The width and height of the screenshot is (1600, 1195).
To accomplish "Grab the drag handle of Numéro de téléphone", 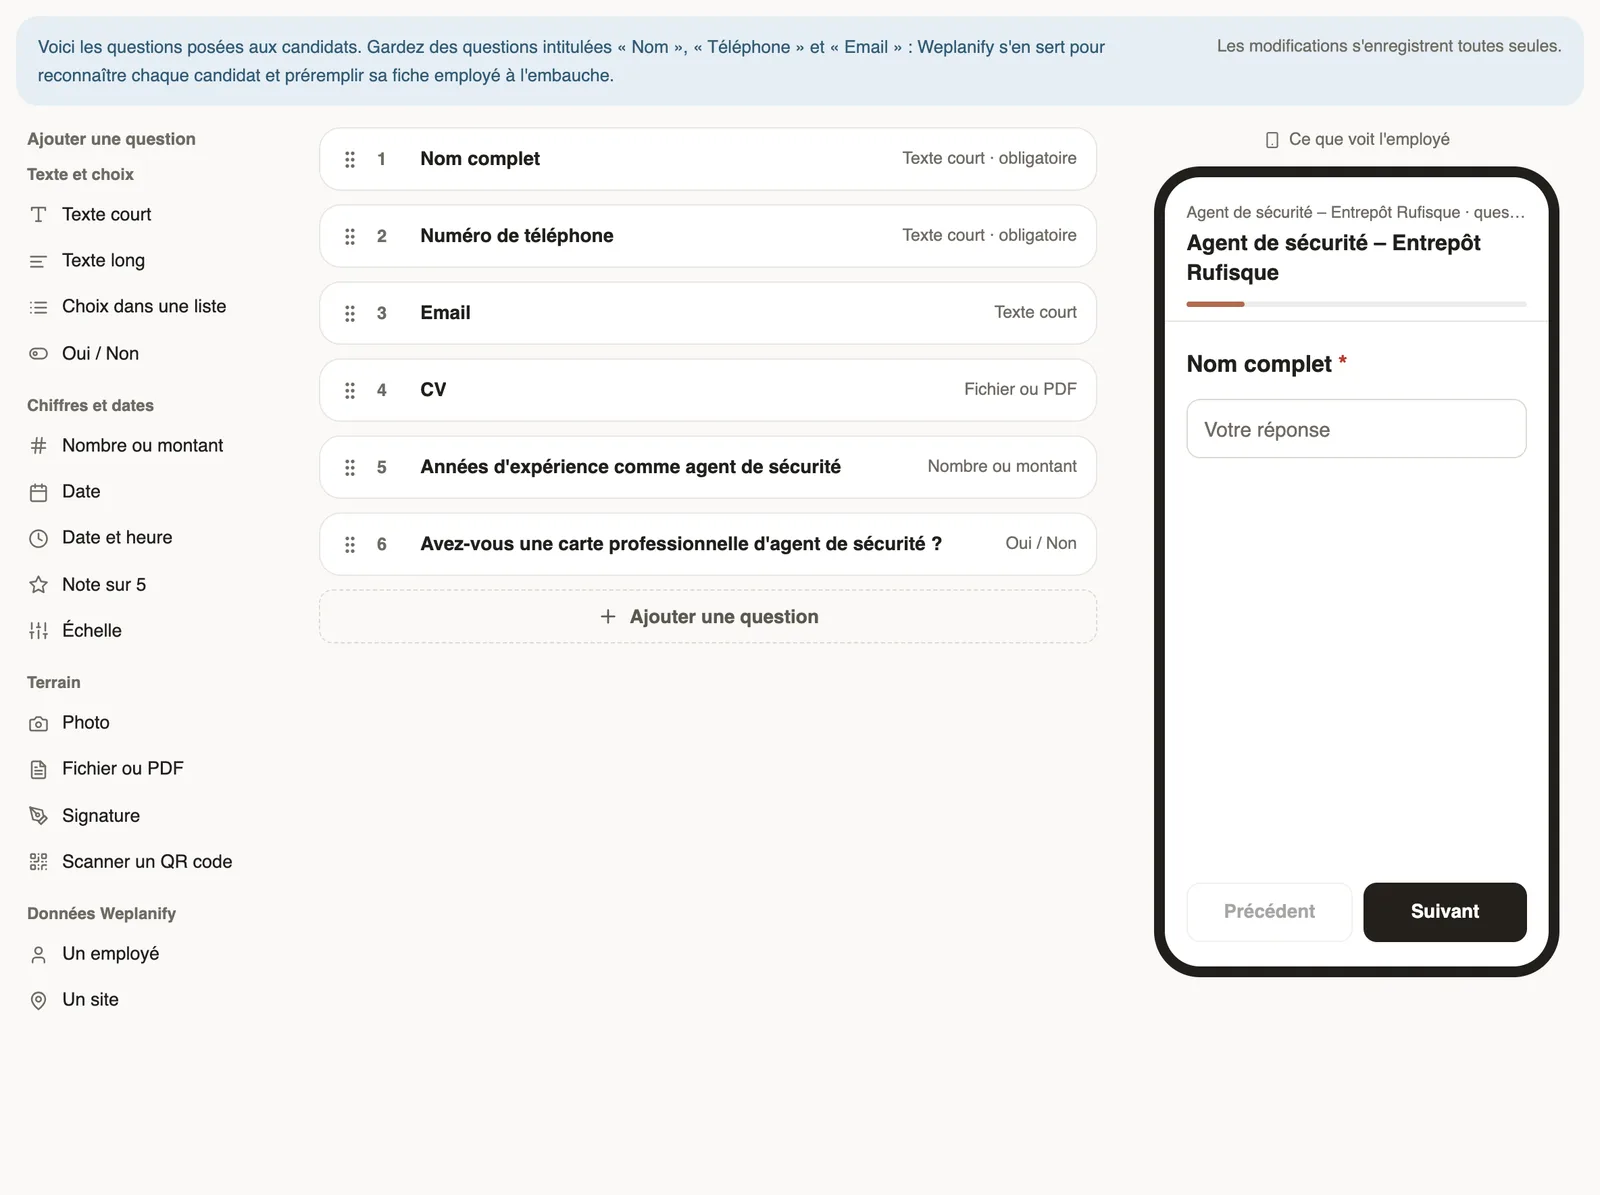I will point(350,236).
